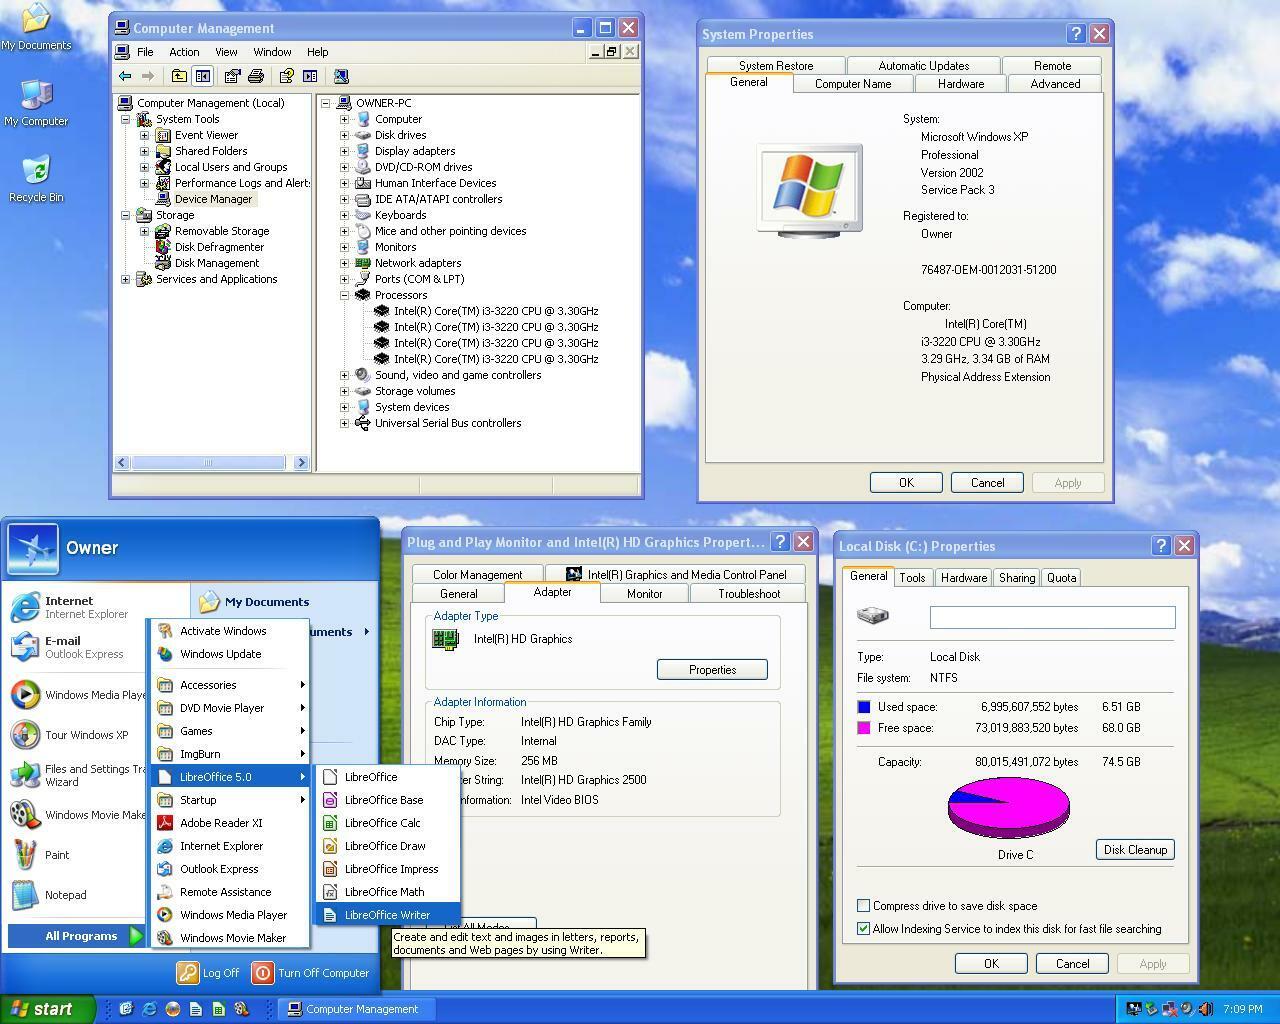Launch LibreOffice Writer from the submenu
Screen dimensions: 1280x1024
click(x=387, y=915)
